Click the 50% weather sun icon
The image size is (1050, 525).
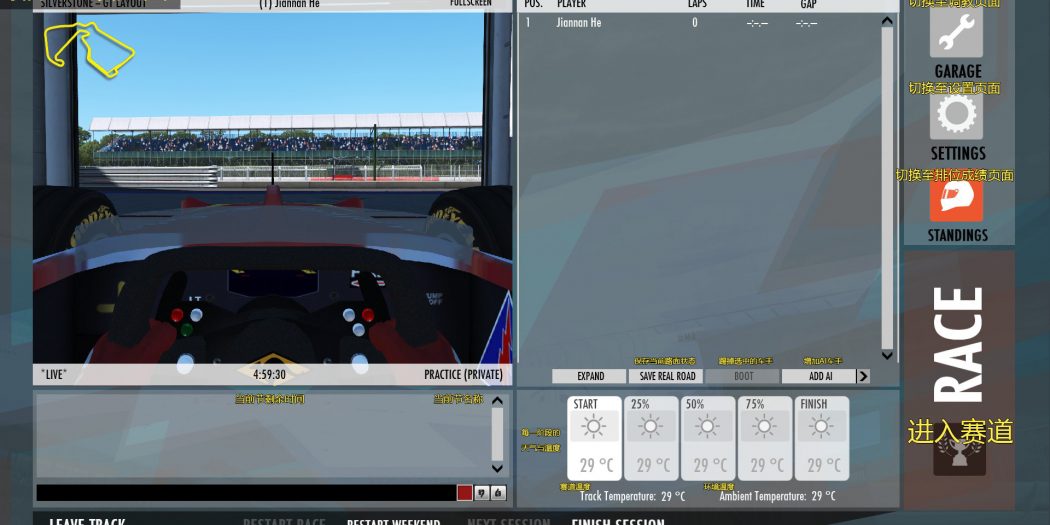pos(708,427)
